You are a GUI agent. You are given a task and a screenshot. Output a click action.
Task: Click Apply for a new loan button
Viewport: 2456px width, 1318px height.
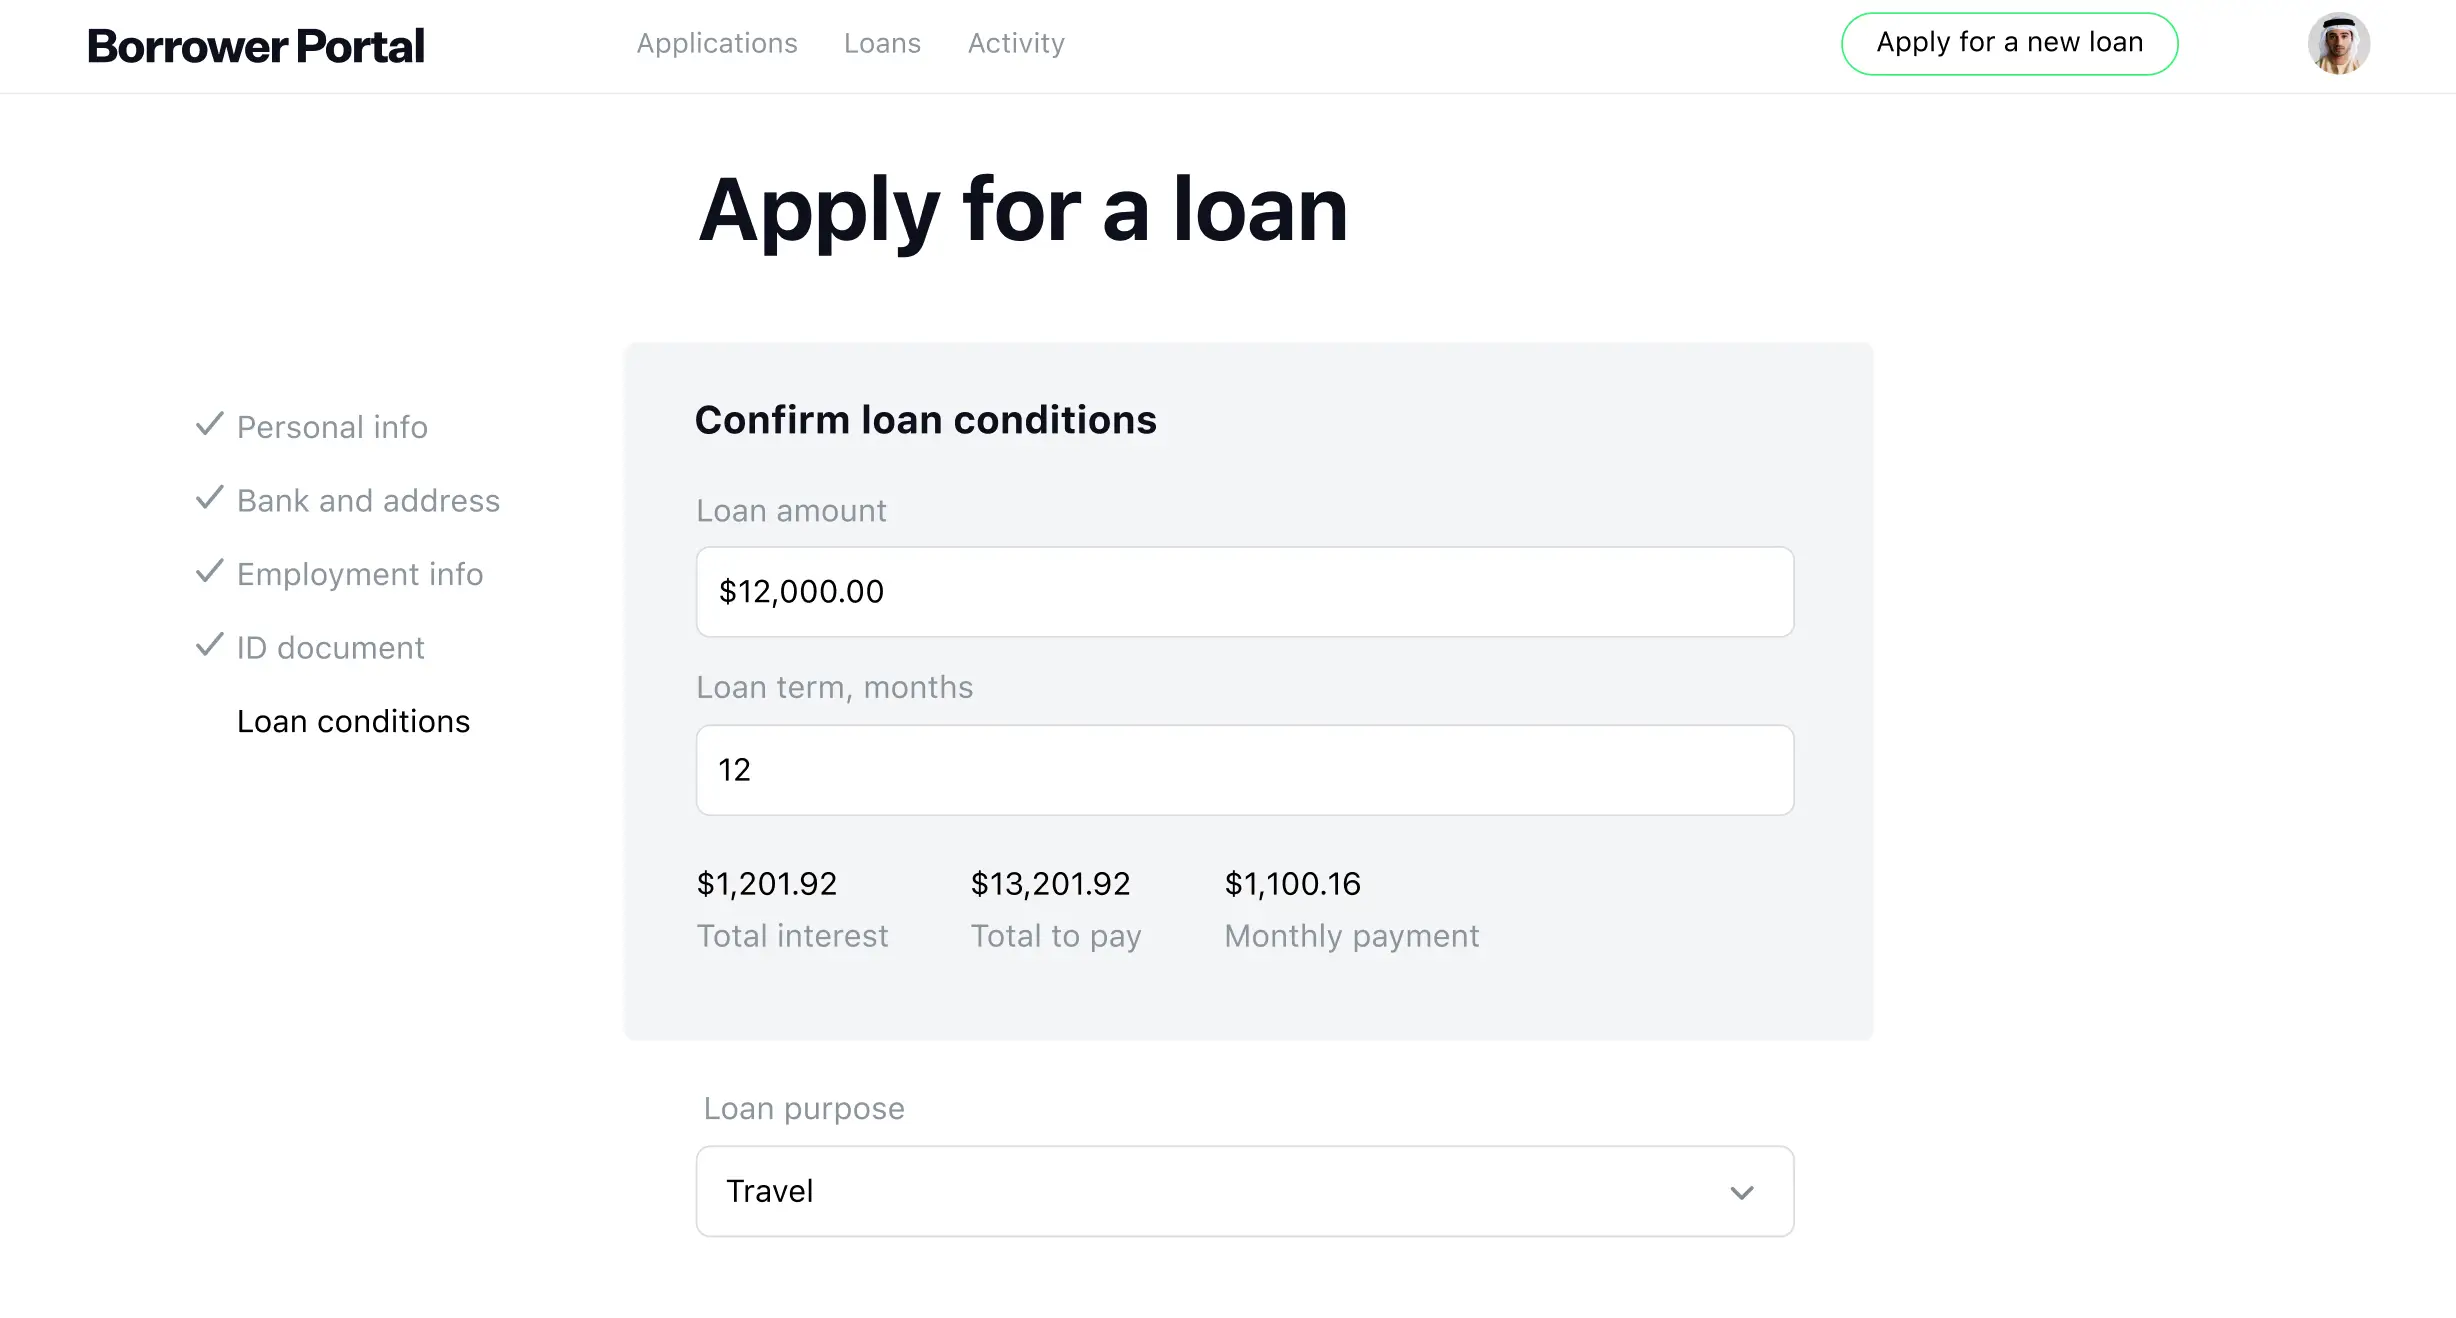tap(2009, 42)
